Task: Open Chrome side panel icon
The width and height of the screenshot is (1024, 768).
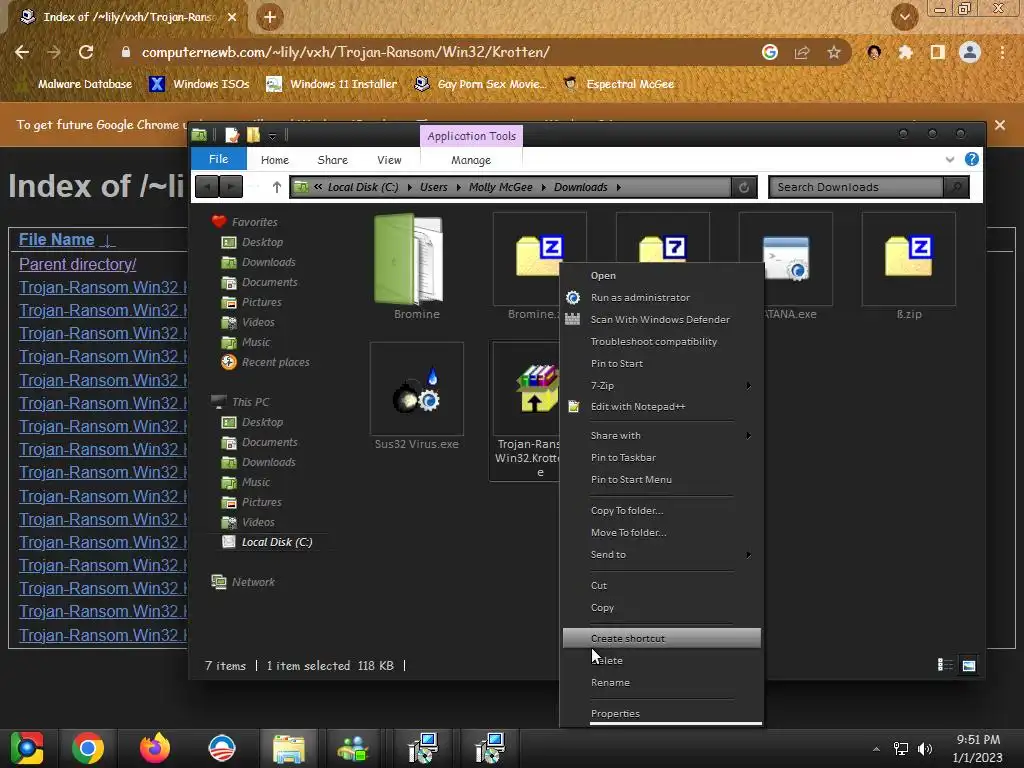Action: [x=938, y=52]
